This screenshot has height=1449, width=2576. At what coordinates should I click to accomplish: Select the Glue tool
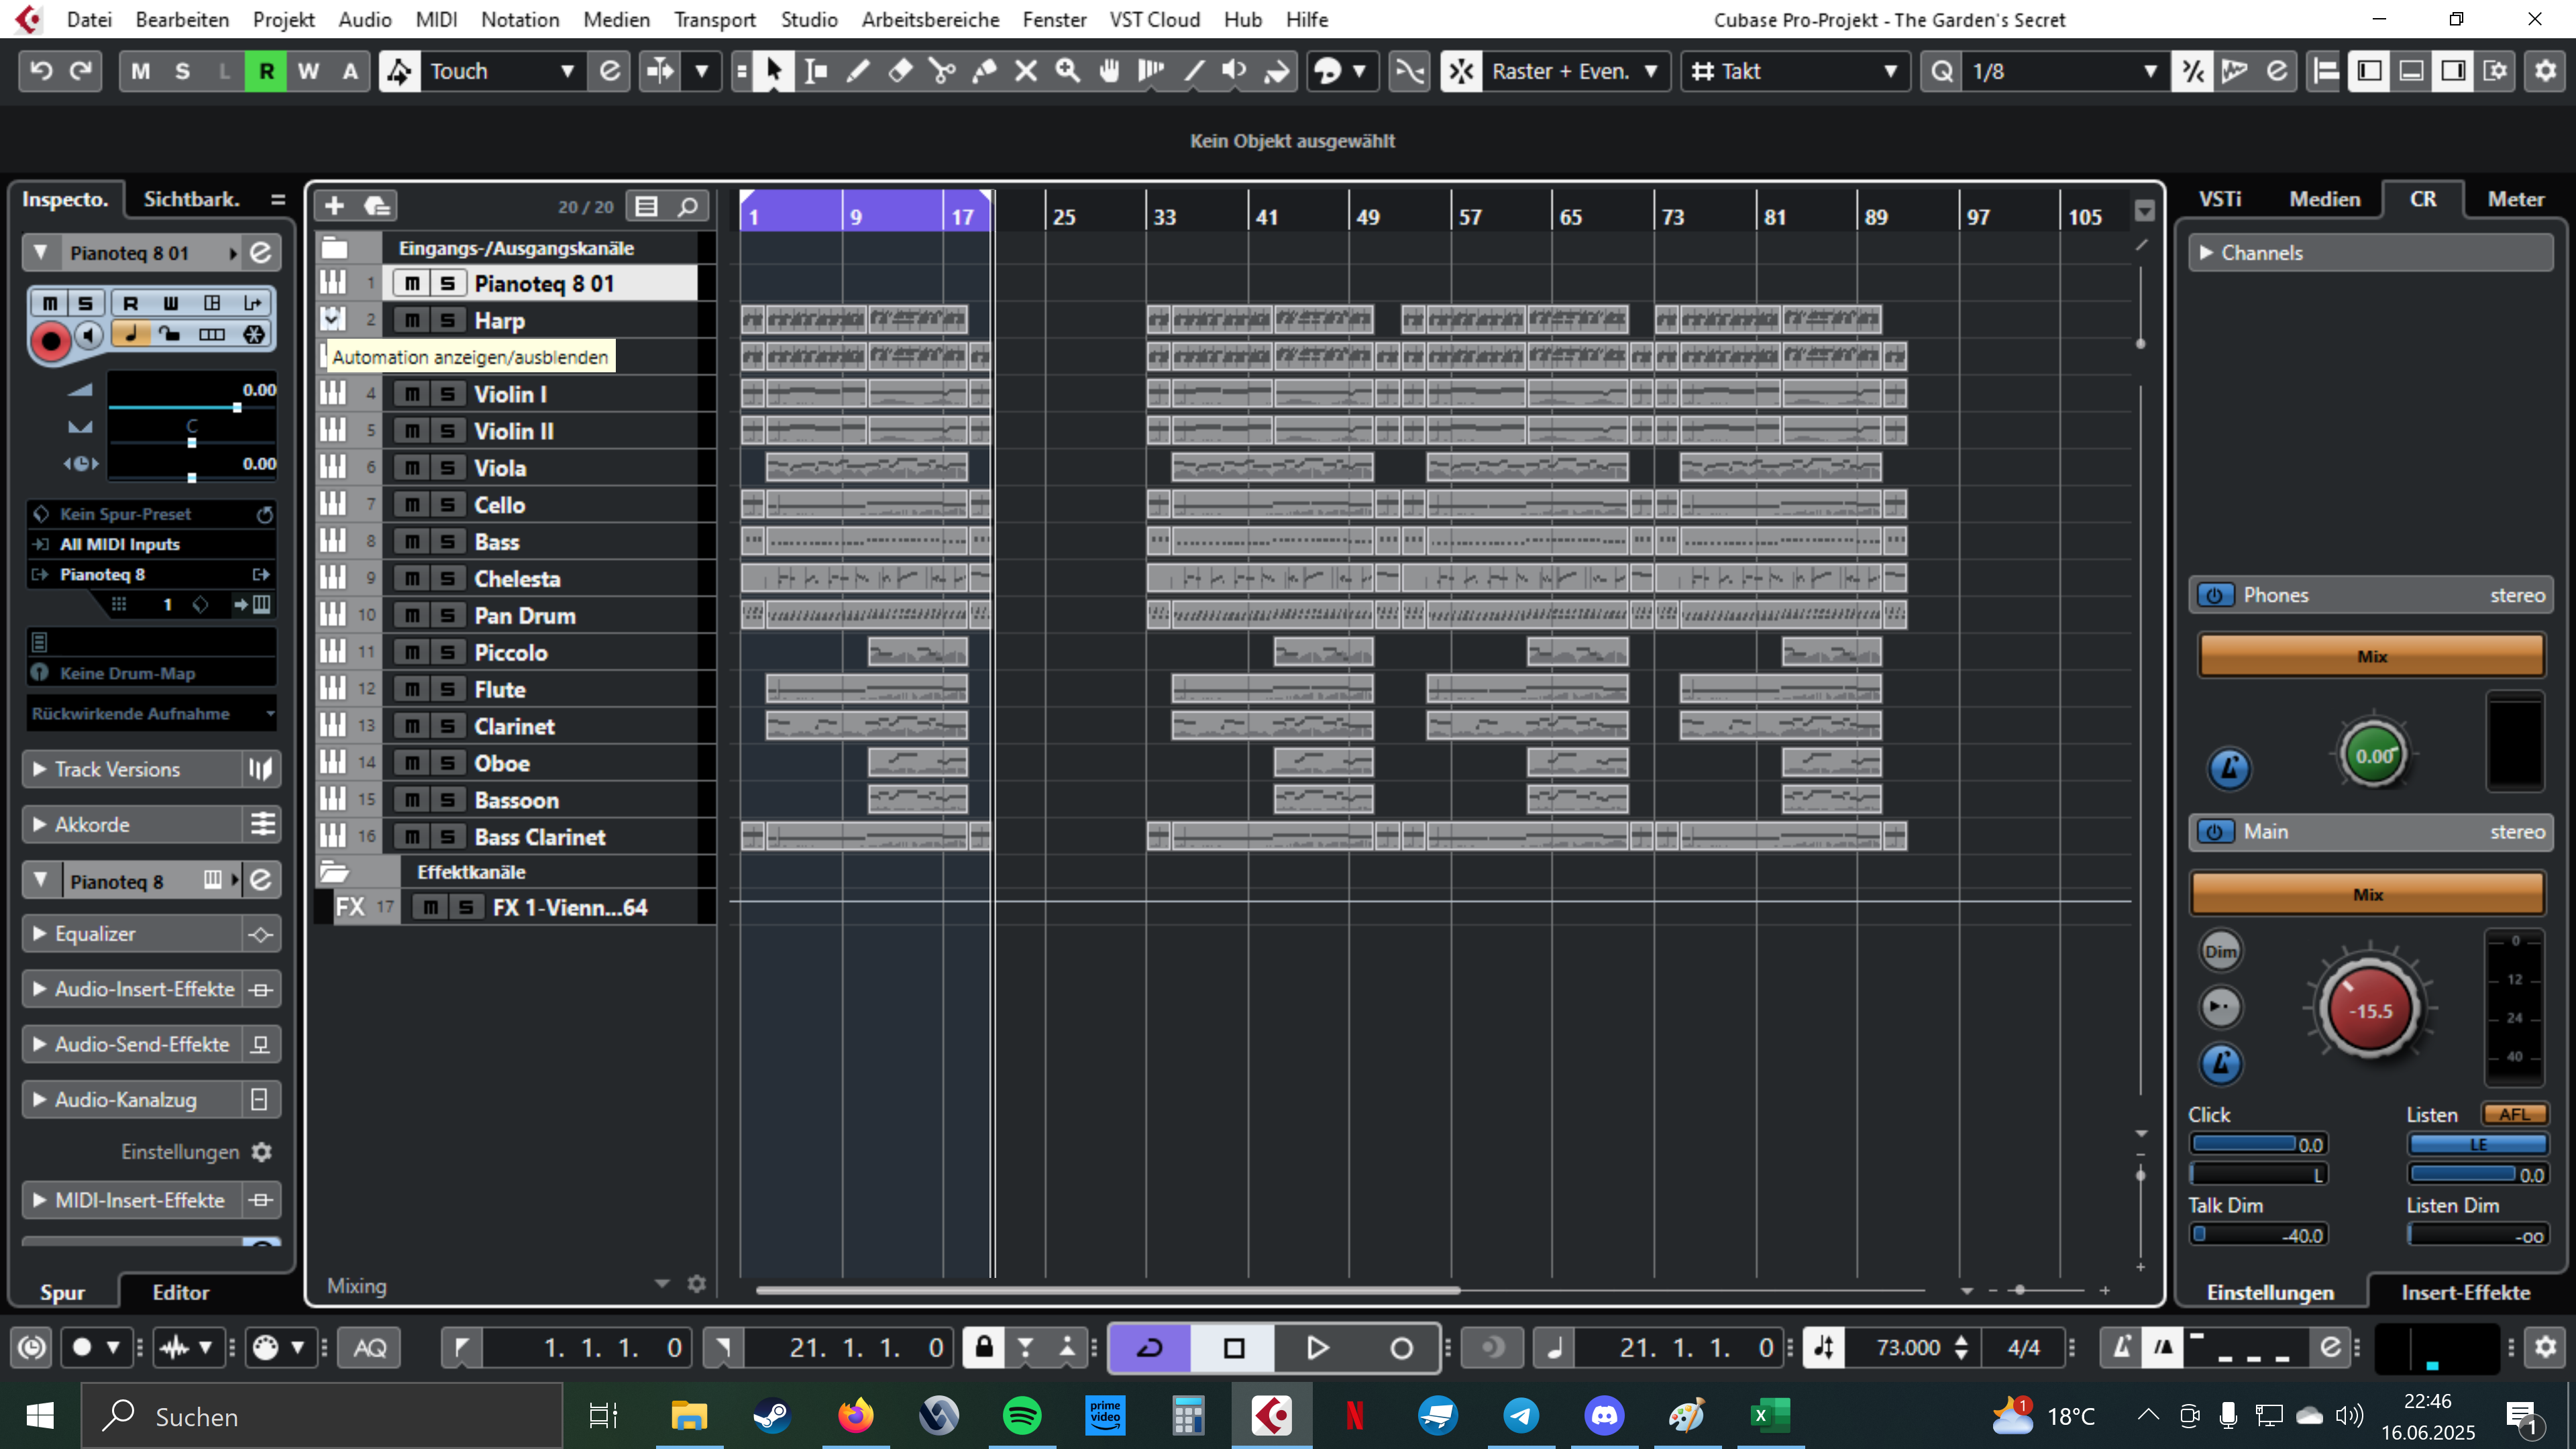(x=984, y=71)
